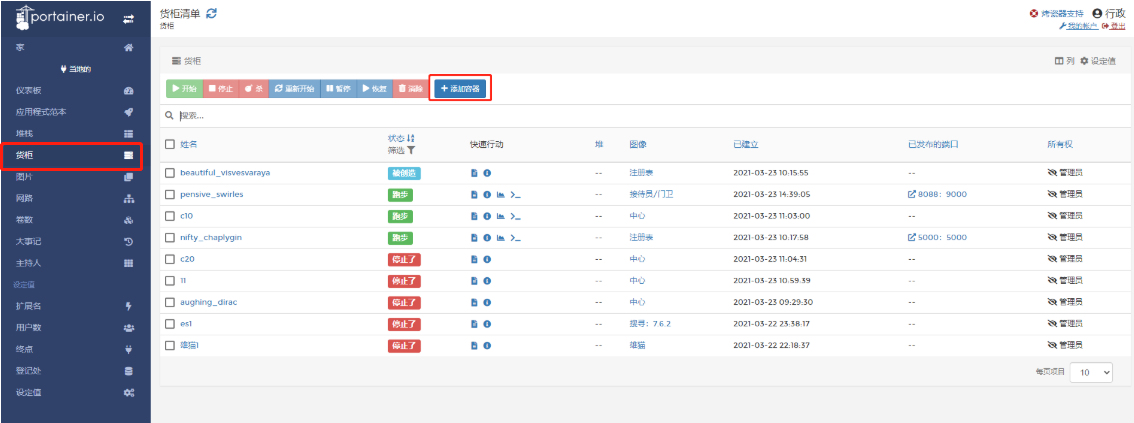Open logs icon for aughing_dirac
The image size is (1134, 423).
[x=474, y=302]
